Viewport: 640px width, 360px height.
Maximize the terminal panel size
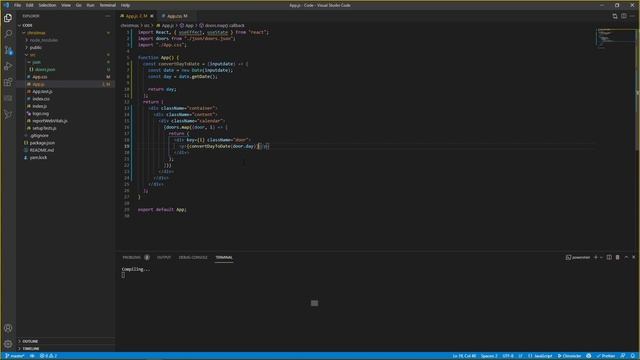pos(626,257)
